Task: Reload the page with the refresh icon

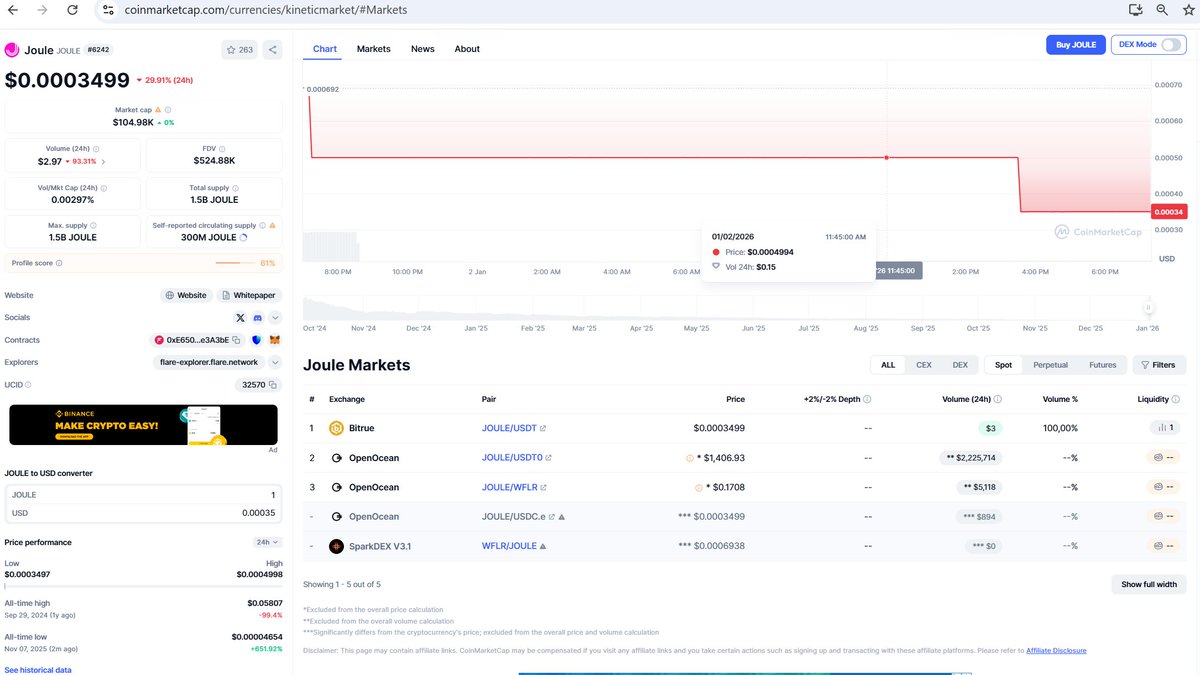Action: pyautogui.click(x=72, y=9)
